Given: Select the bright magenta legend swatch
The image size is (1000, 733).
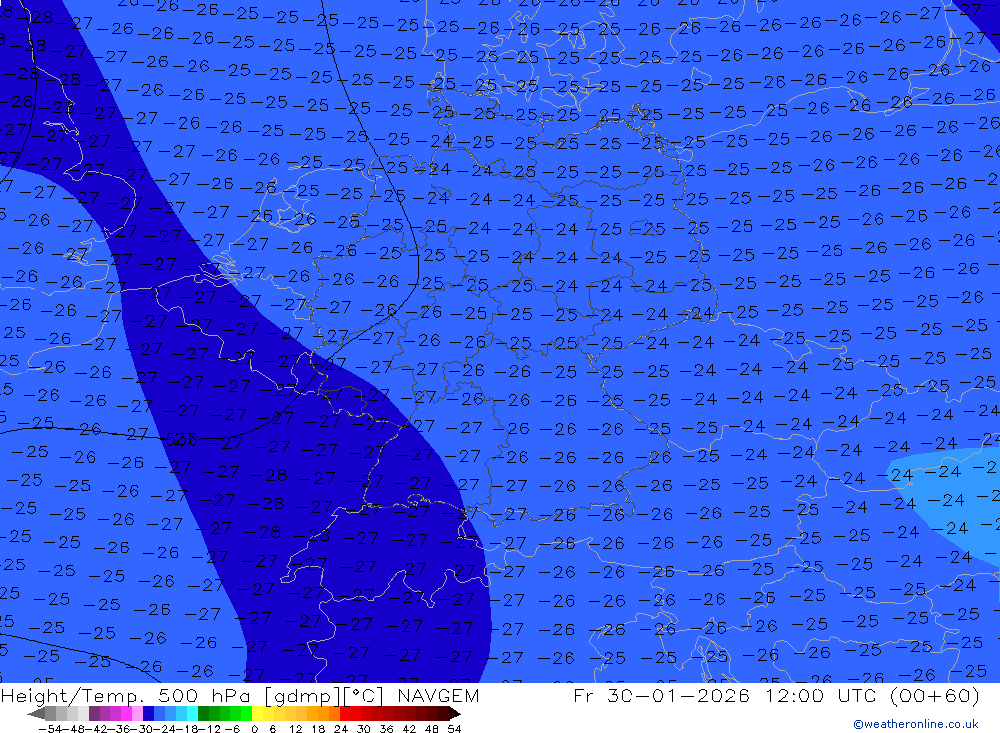Looking at the screenshot, I should (126, 713).
